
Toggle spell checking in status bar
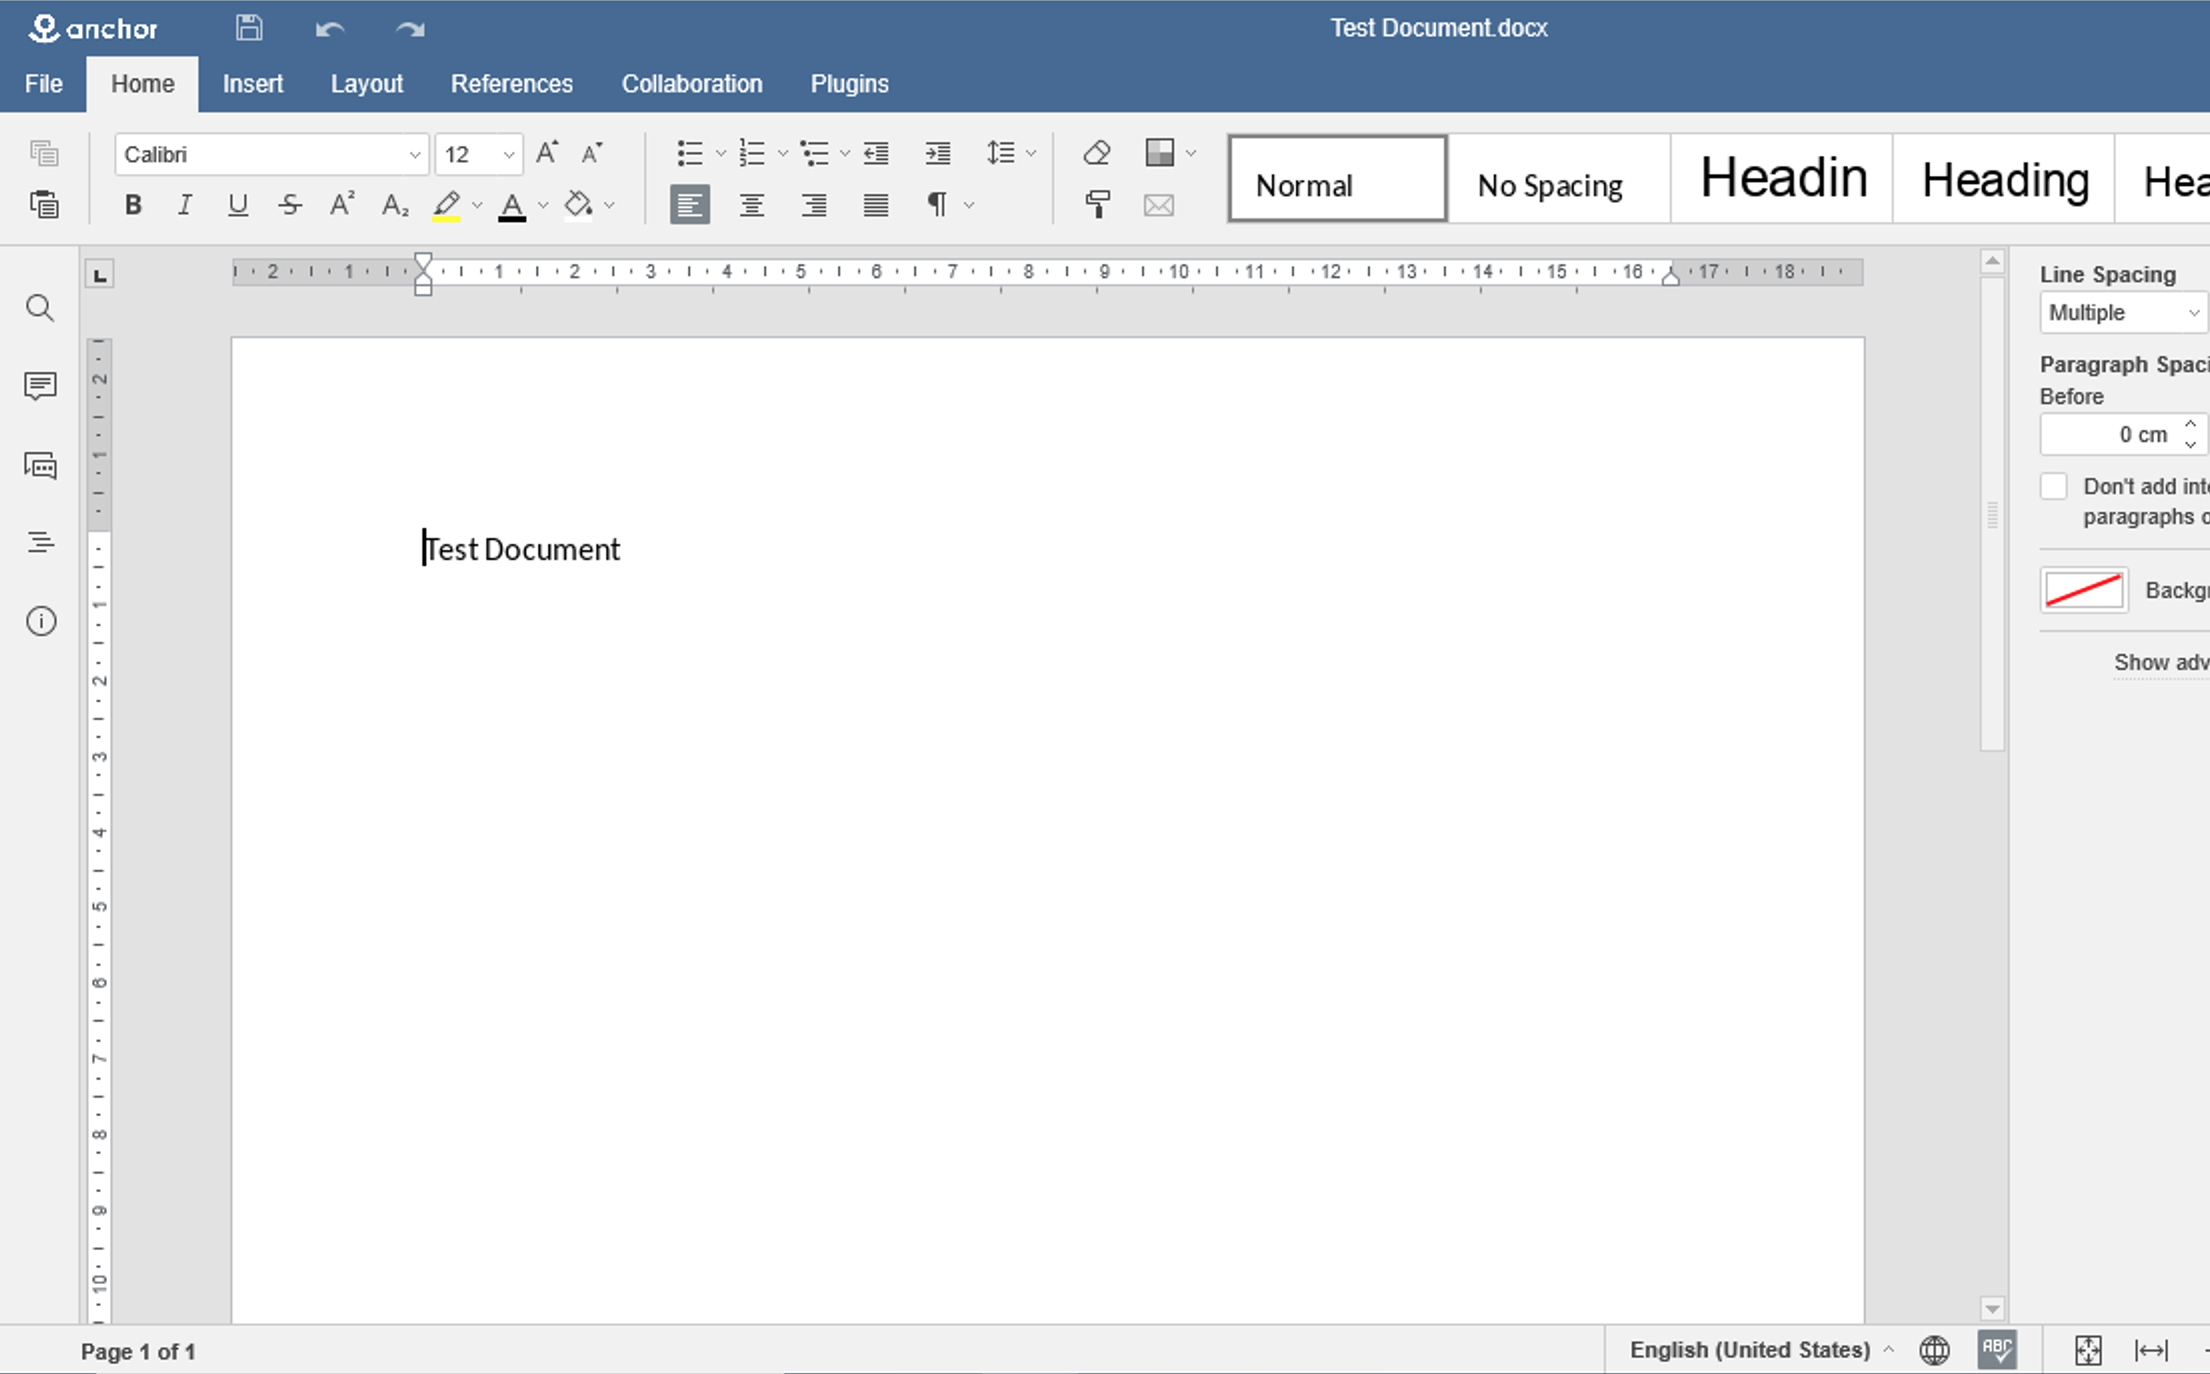tap(1997, 1349)
